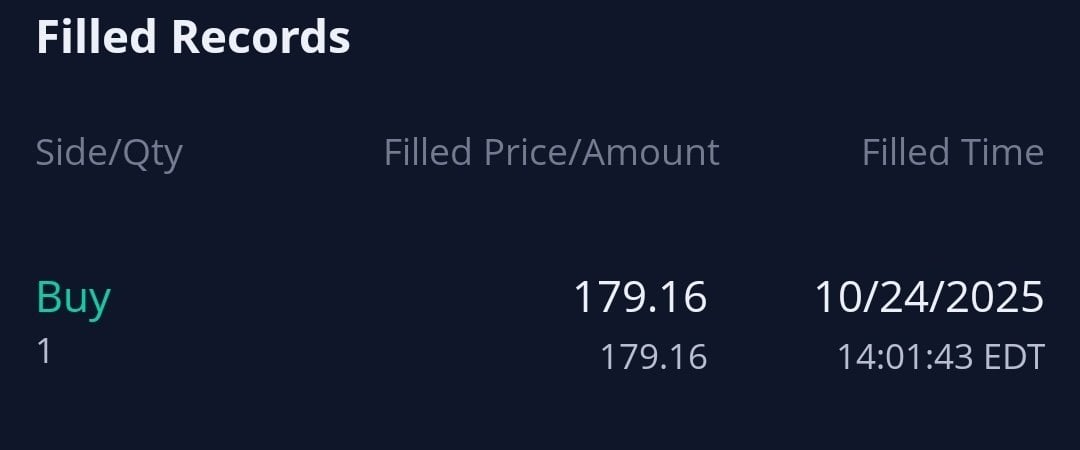
Task: Click the Filled Records heading
Action: click(x=193, y=37)
